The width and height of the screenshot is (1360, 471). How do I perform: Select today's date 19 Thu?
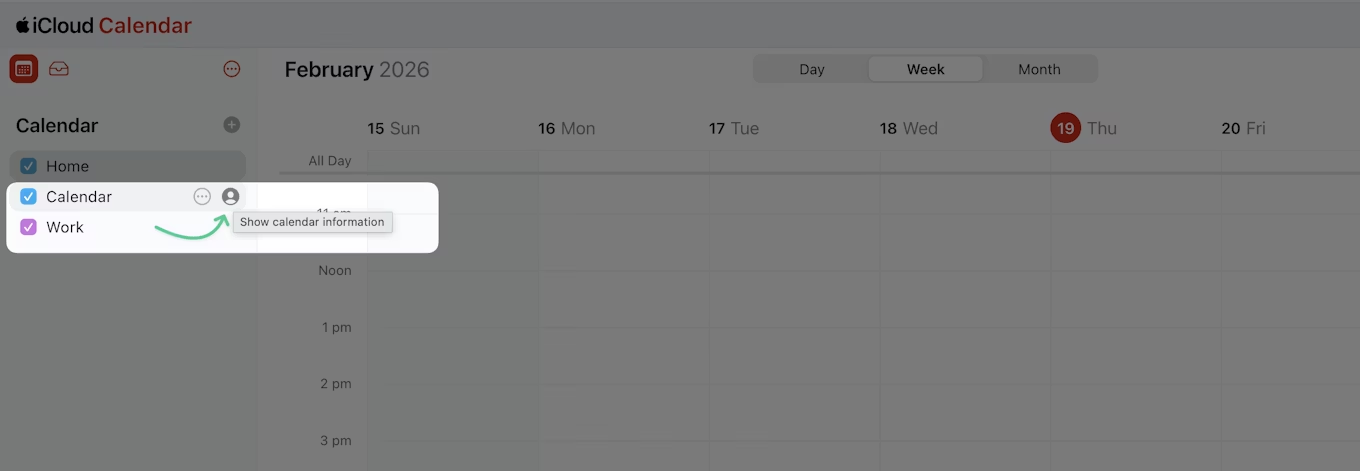[x=1066, y=128]
